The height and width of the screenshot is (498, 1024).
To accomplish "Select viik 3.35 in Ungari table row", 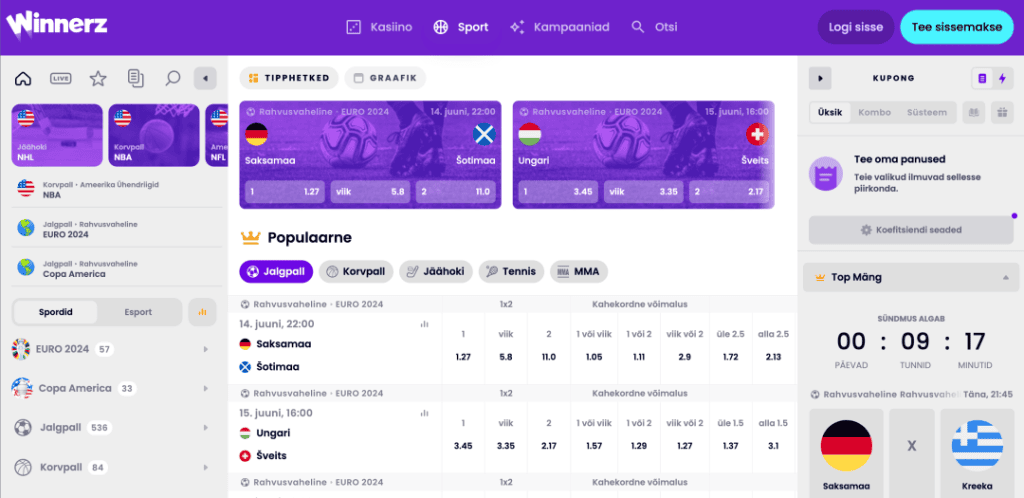I will pyautogui.click(x=505, y=435).
